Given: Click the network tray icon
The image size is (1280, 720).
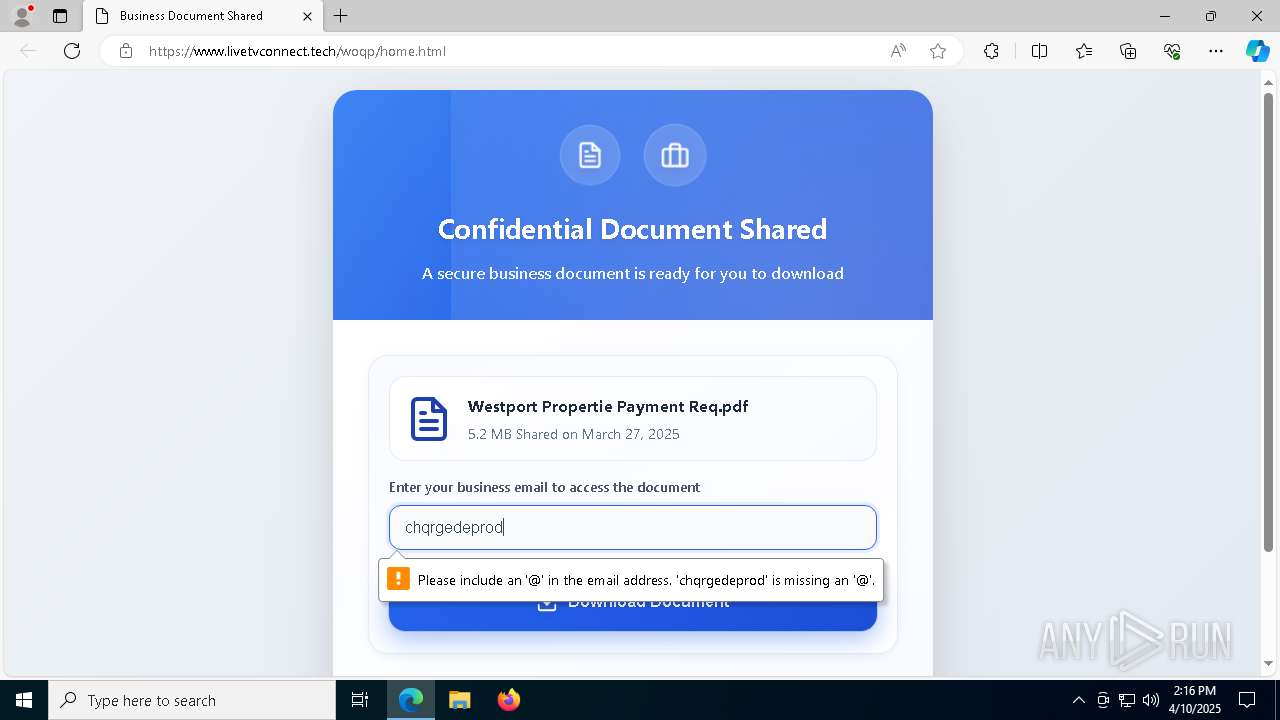Looking at the screenshot, I should click(x=1127, y=700).
